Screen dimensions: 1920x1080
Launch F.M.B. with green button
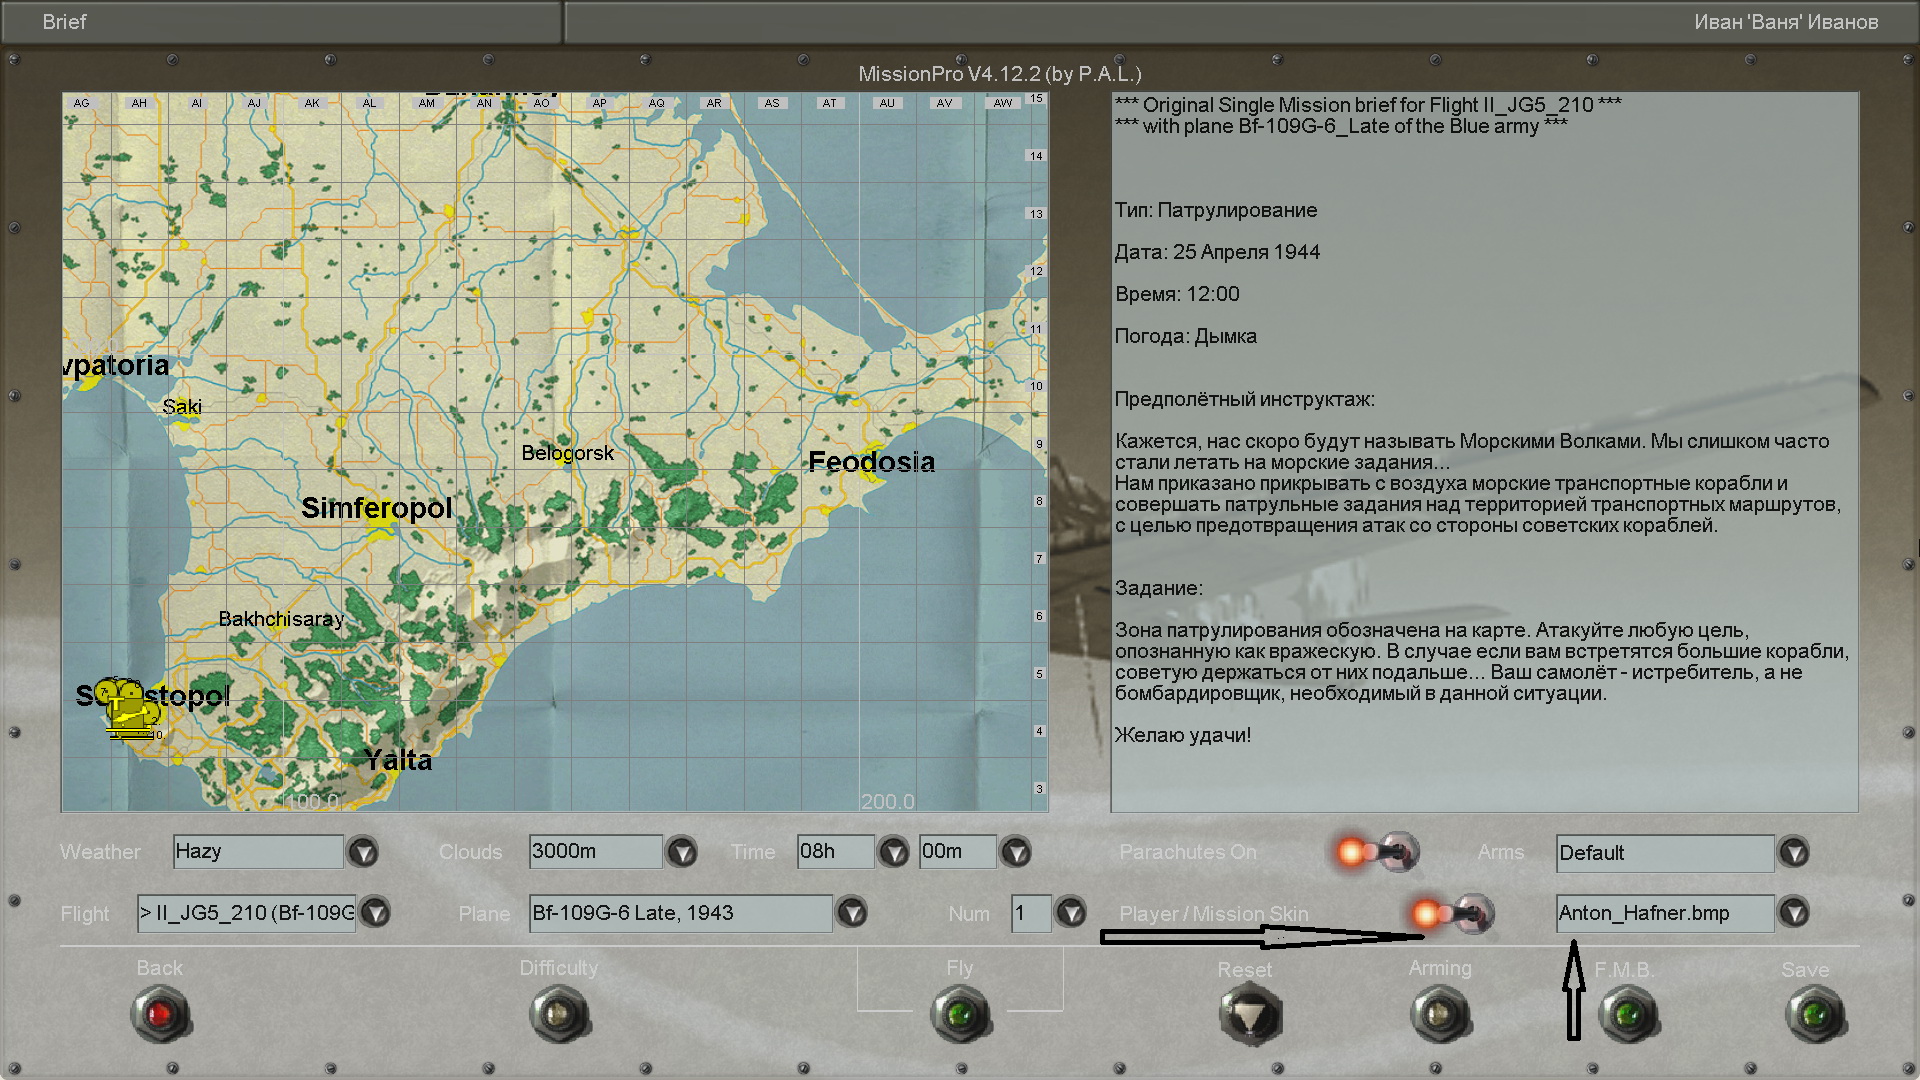[1627, 1015]
